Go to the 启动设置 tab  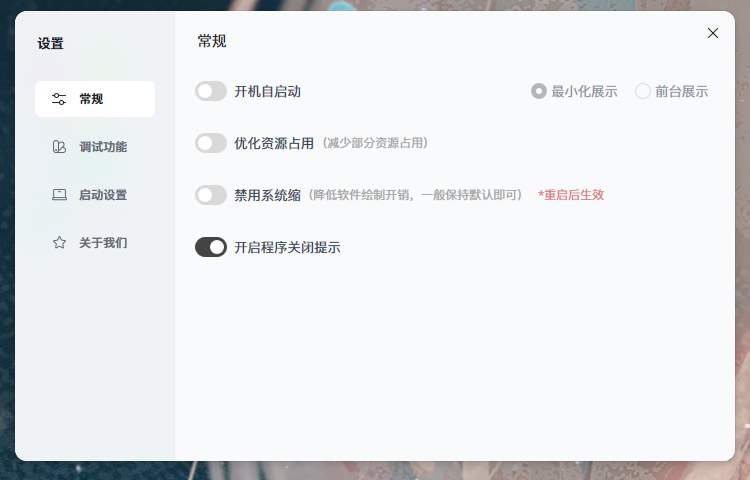[x=103, y=195]
